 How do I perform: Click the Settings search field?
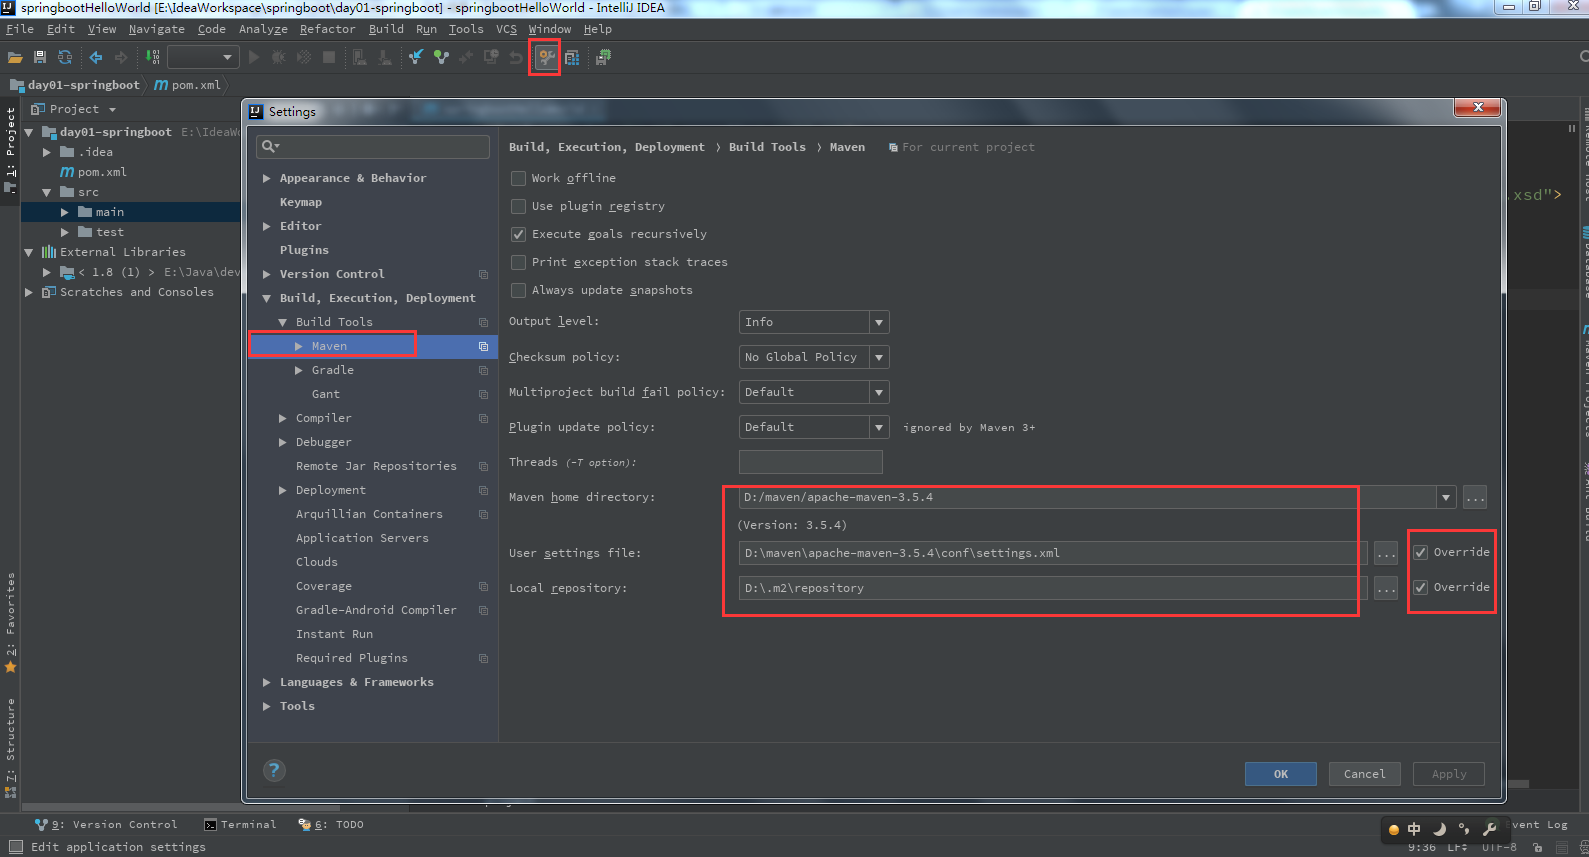tap(373, 147)
